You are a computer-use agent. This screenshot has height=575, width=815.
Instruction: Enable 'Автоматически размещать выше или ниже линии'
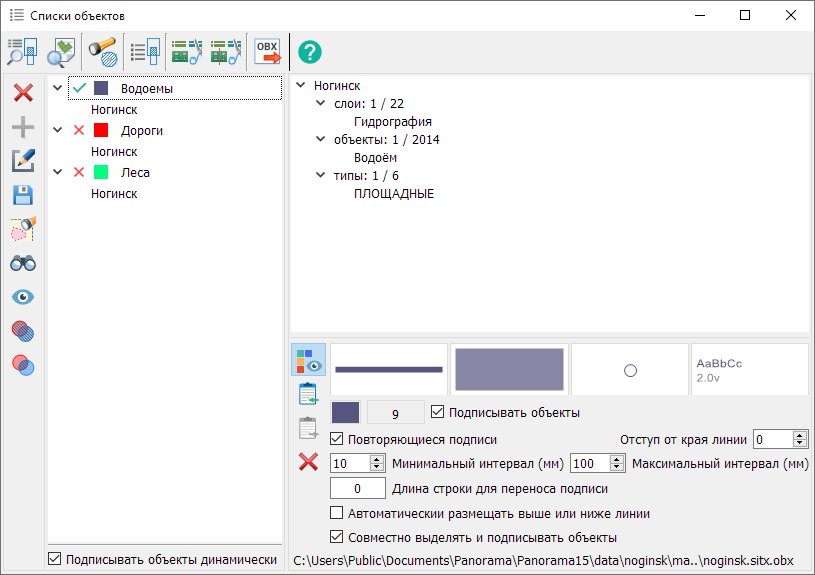(337, 514)
